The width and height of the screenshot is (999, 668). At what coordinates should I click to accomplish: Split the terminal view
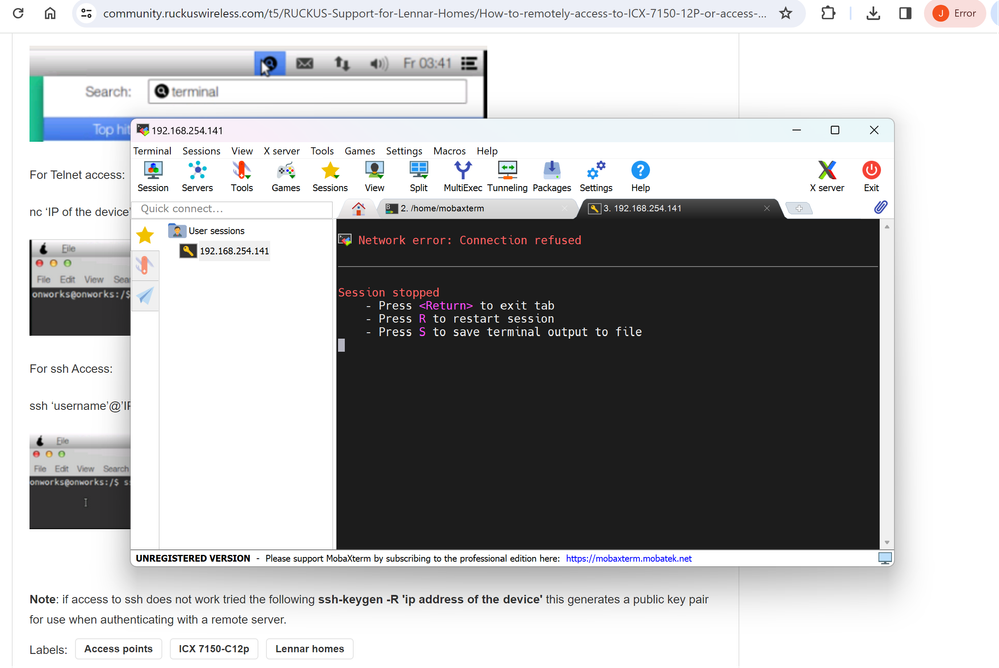tap(418, 176)
